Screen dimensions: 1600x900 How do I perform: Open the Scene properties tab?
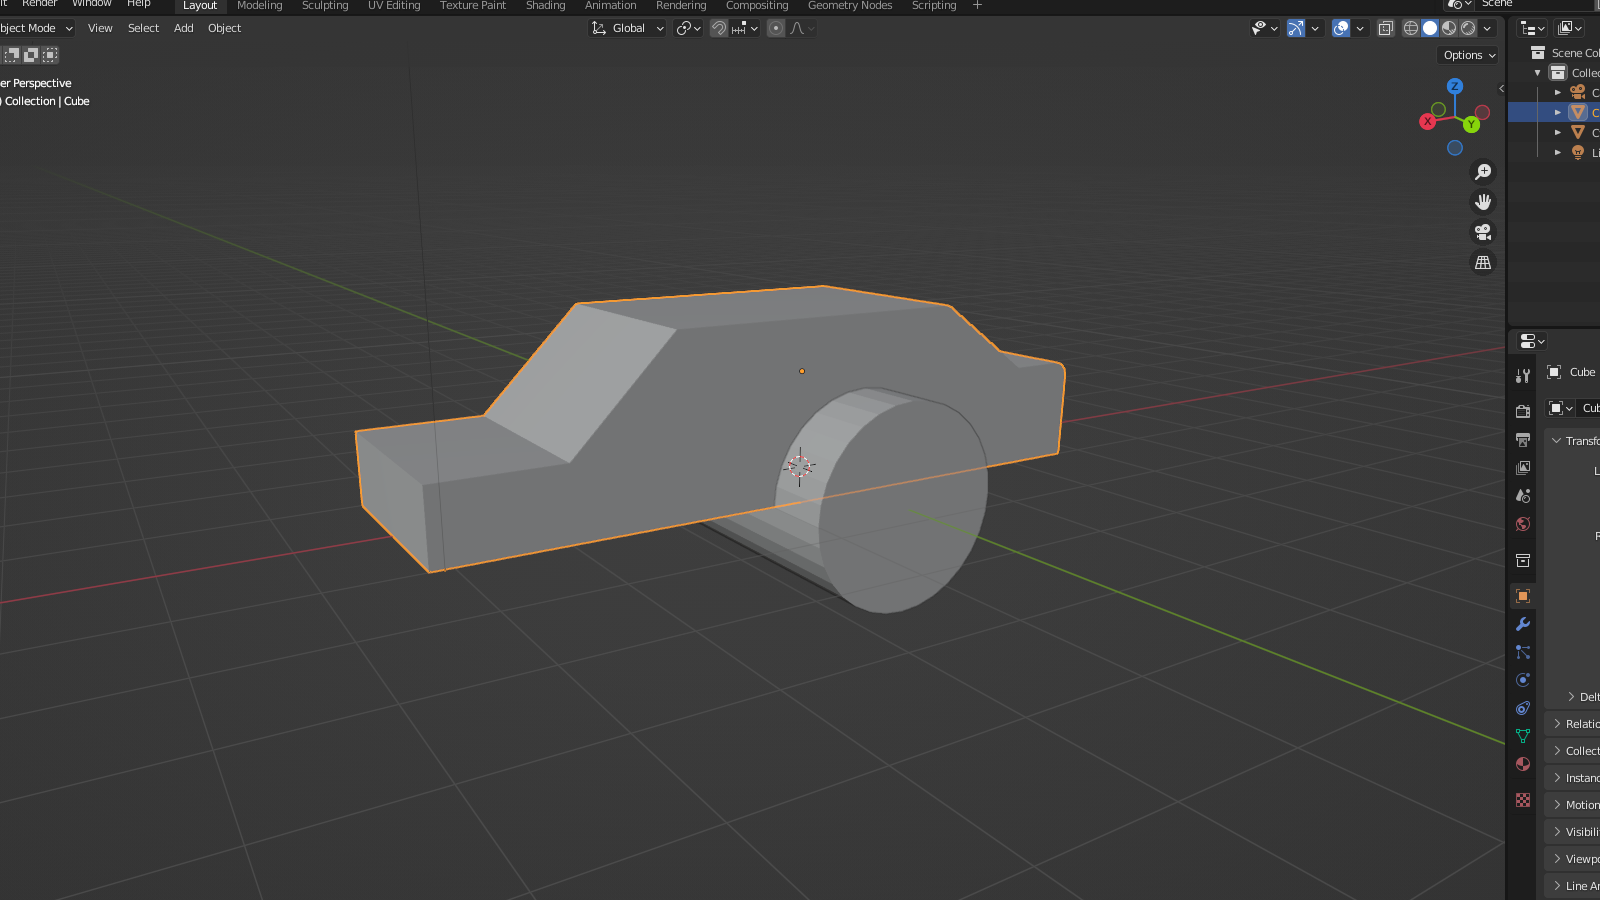[1523, 495]
